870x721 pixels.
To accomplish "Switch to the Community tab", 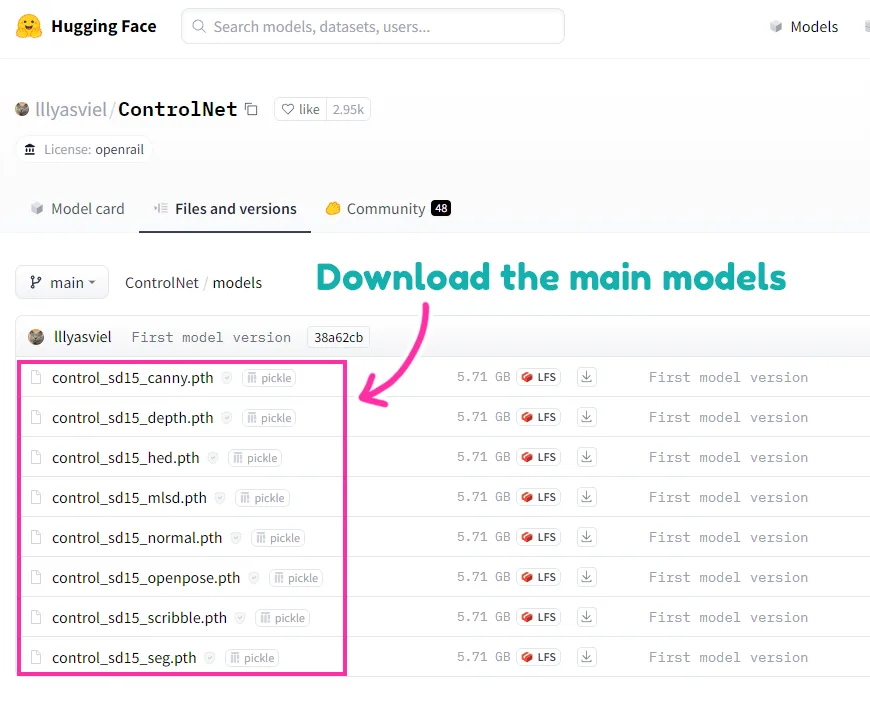I will click(x=388, y=209).
